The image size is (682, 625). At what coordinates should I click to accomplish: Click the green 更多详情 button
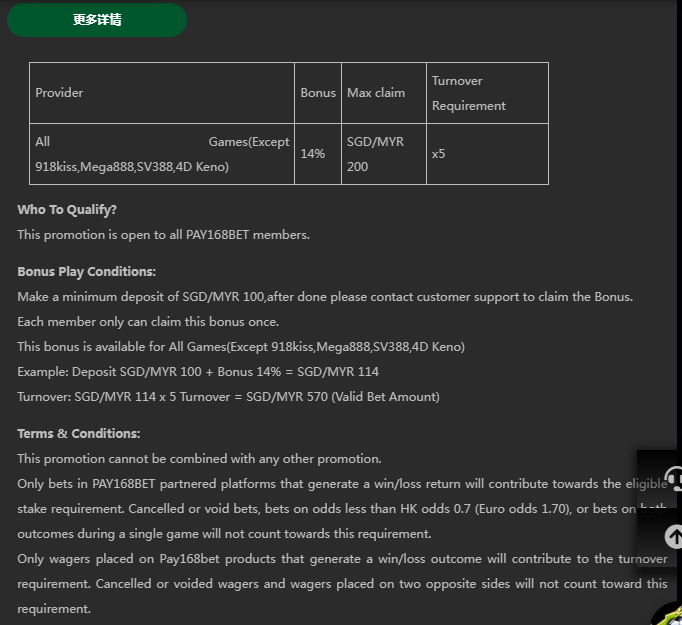pos(97,20)
